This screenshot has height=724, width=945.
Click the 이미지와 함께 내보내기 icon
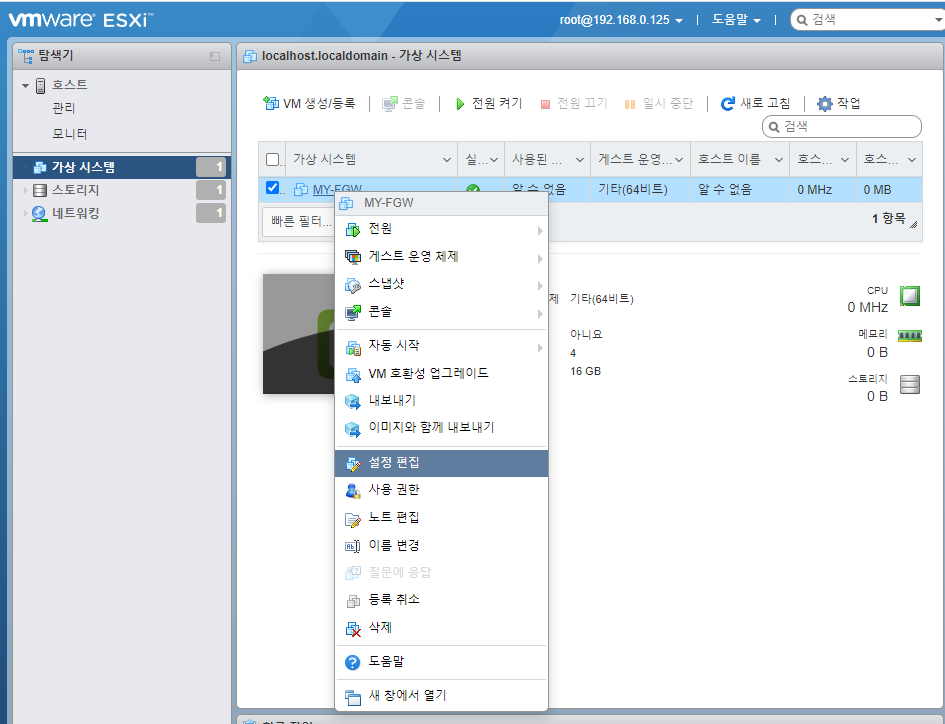353,429
